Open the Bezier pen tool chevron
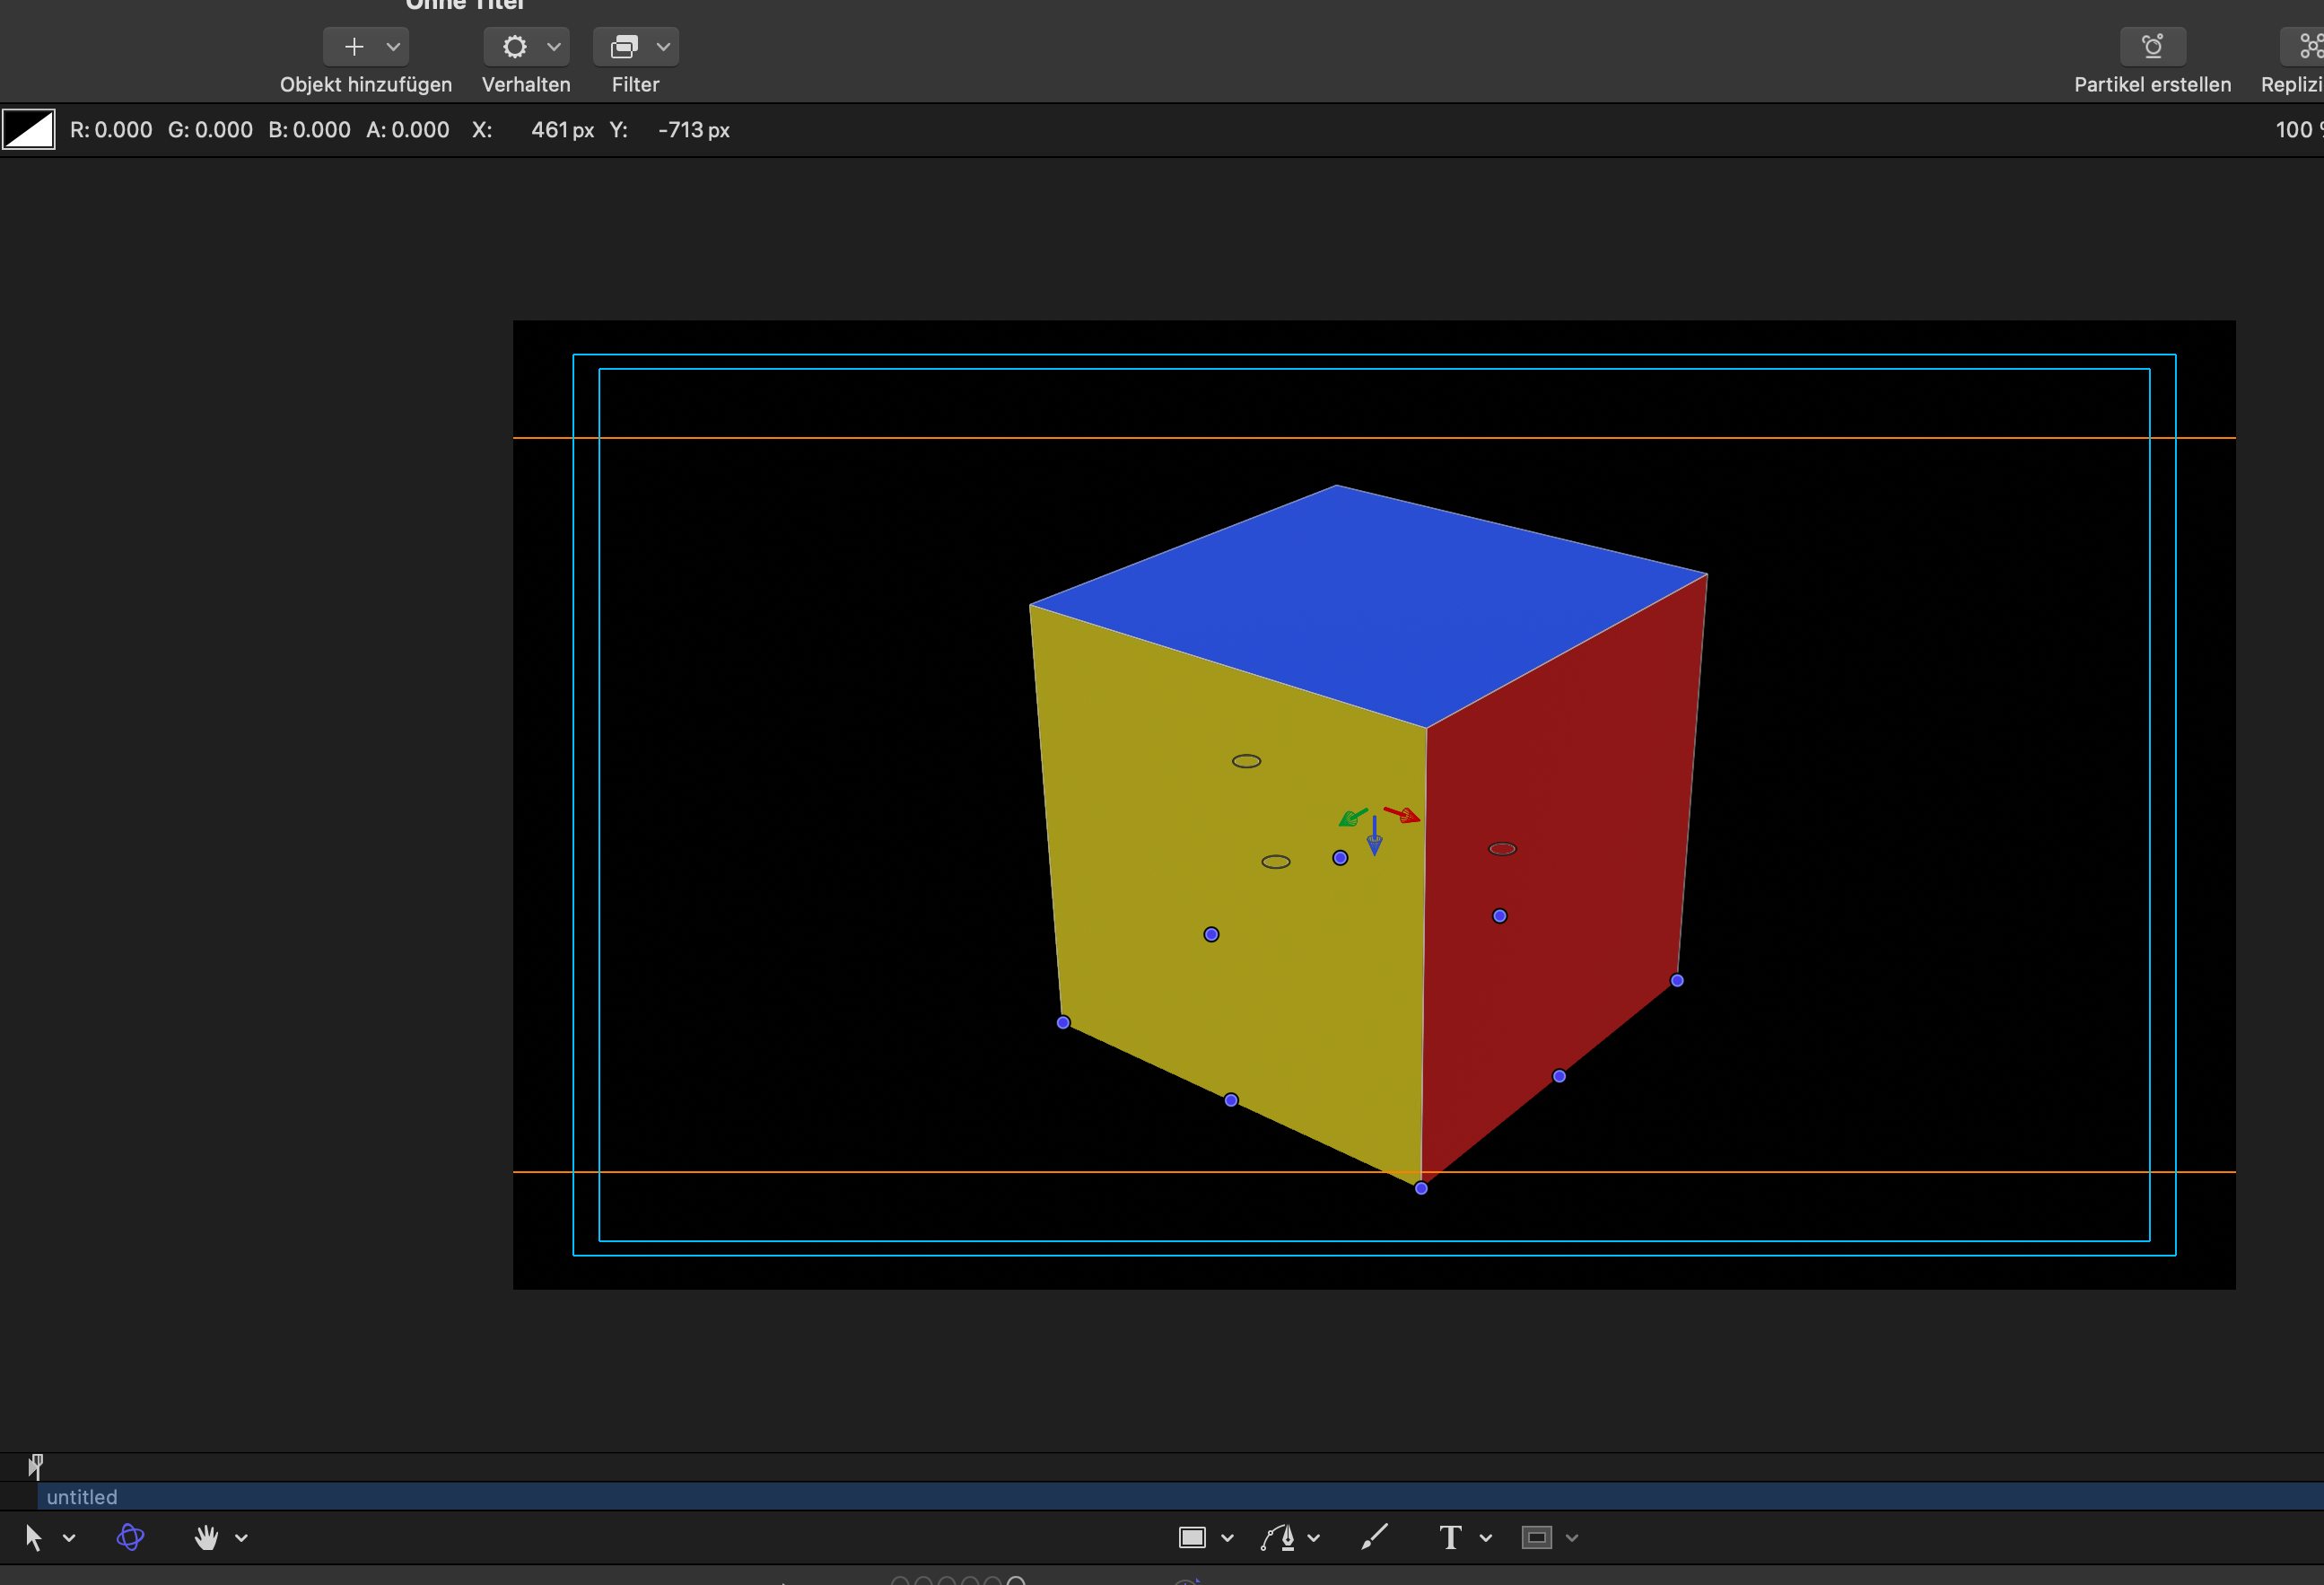The width and height of the screenshot is (2324, 1585). click(1314, 1538)
